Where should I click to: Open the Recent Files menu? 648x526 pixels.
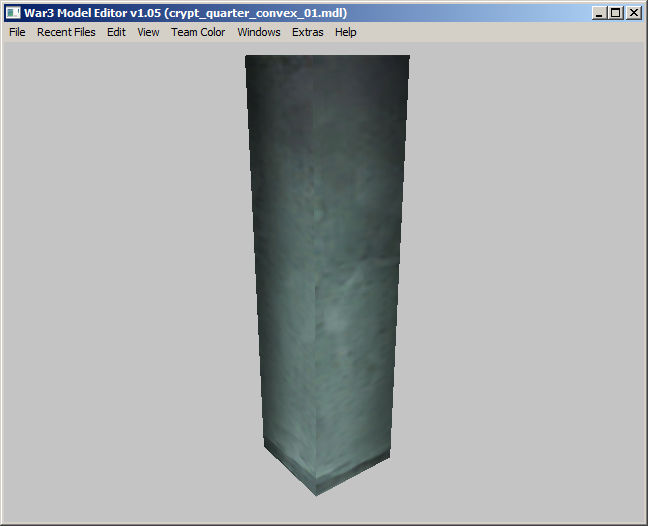point(66,32)
